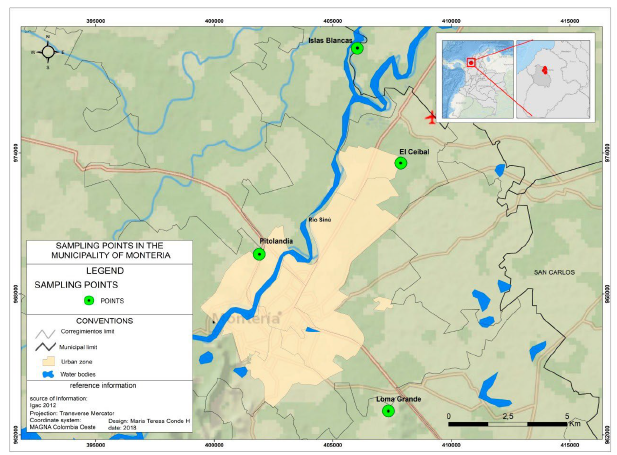Click the SAN CARLOS municipality label
Viewport: 617px width, 455px height.
click(554, 272)
